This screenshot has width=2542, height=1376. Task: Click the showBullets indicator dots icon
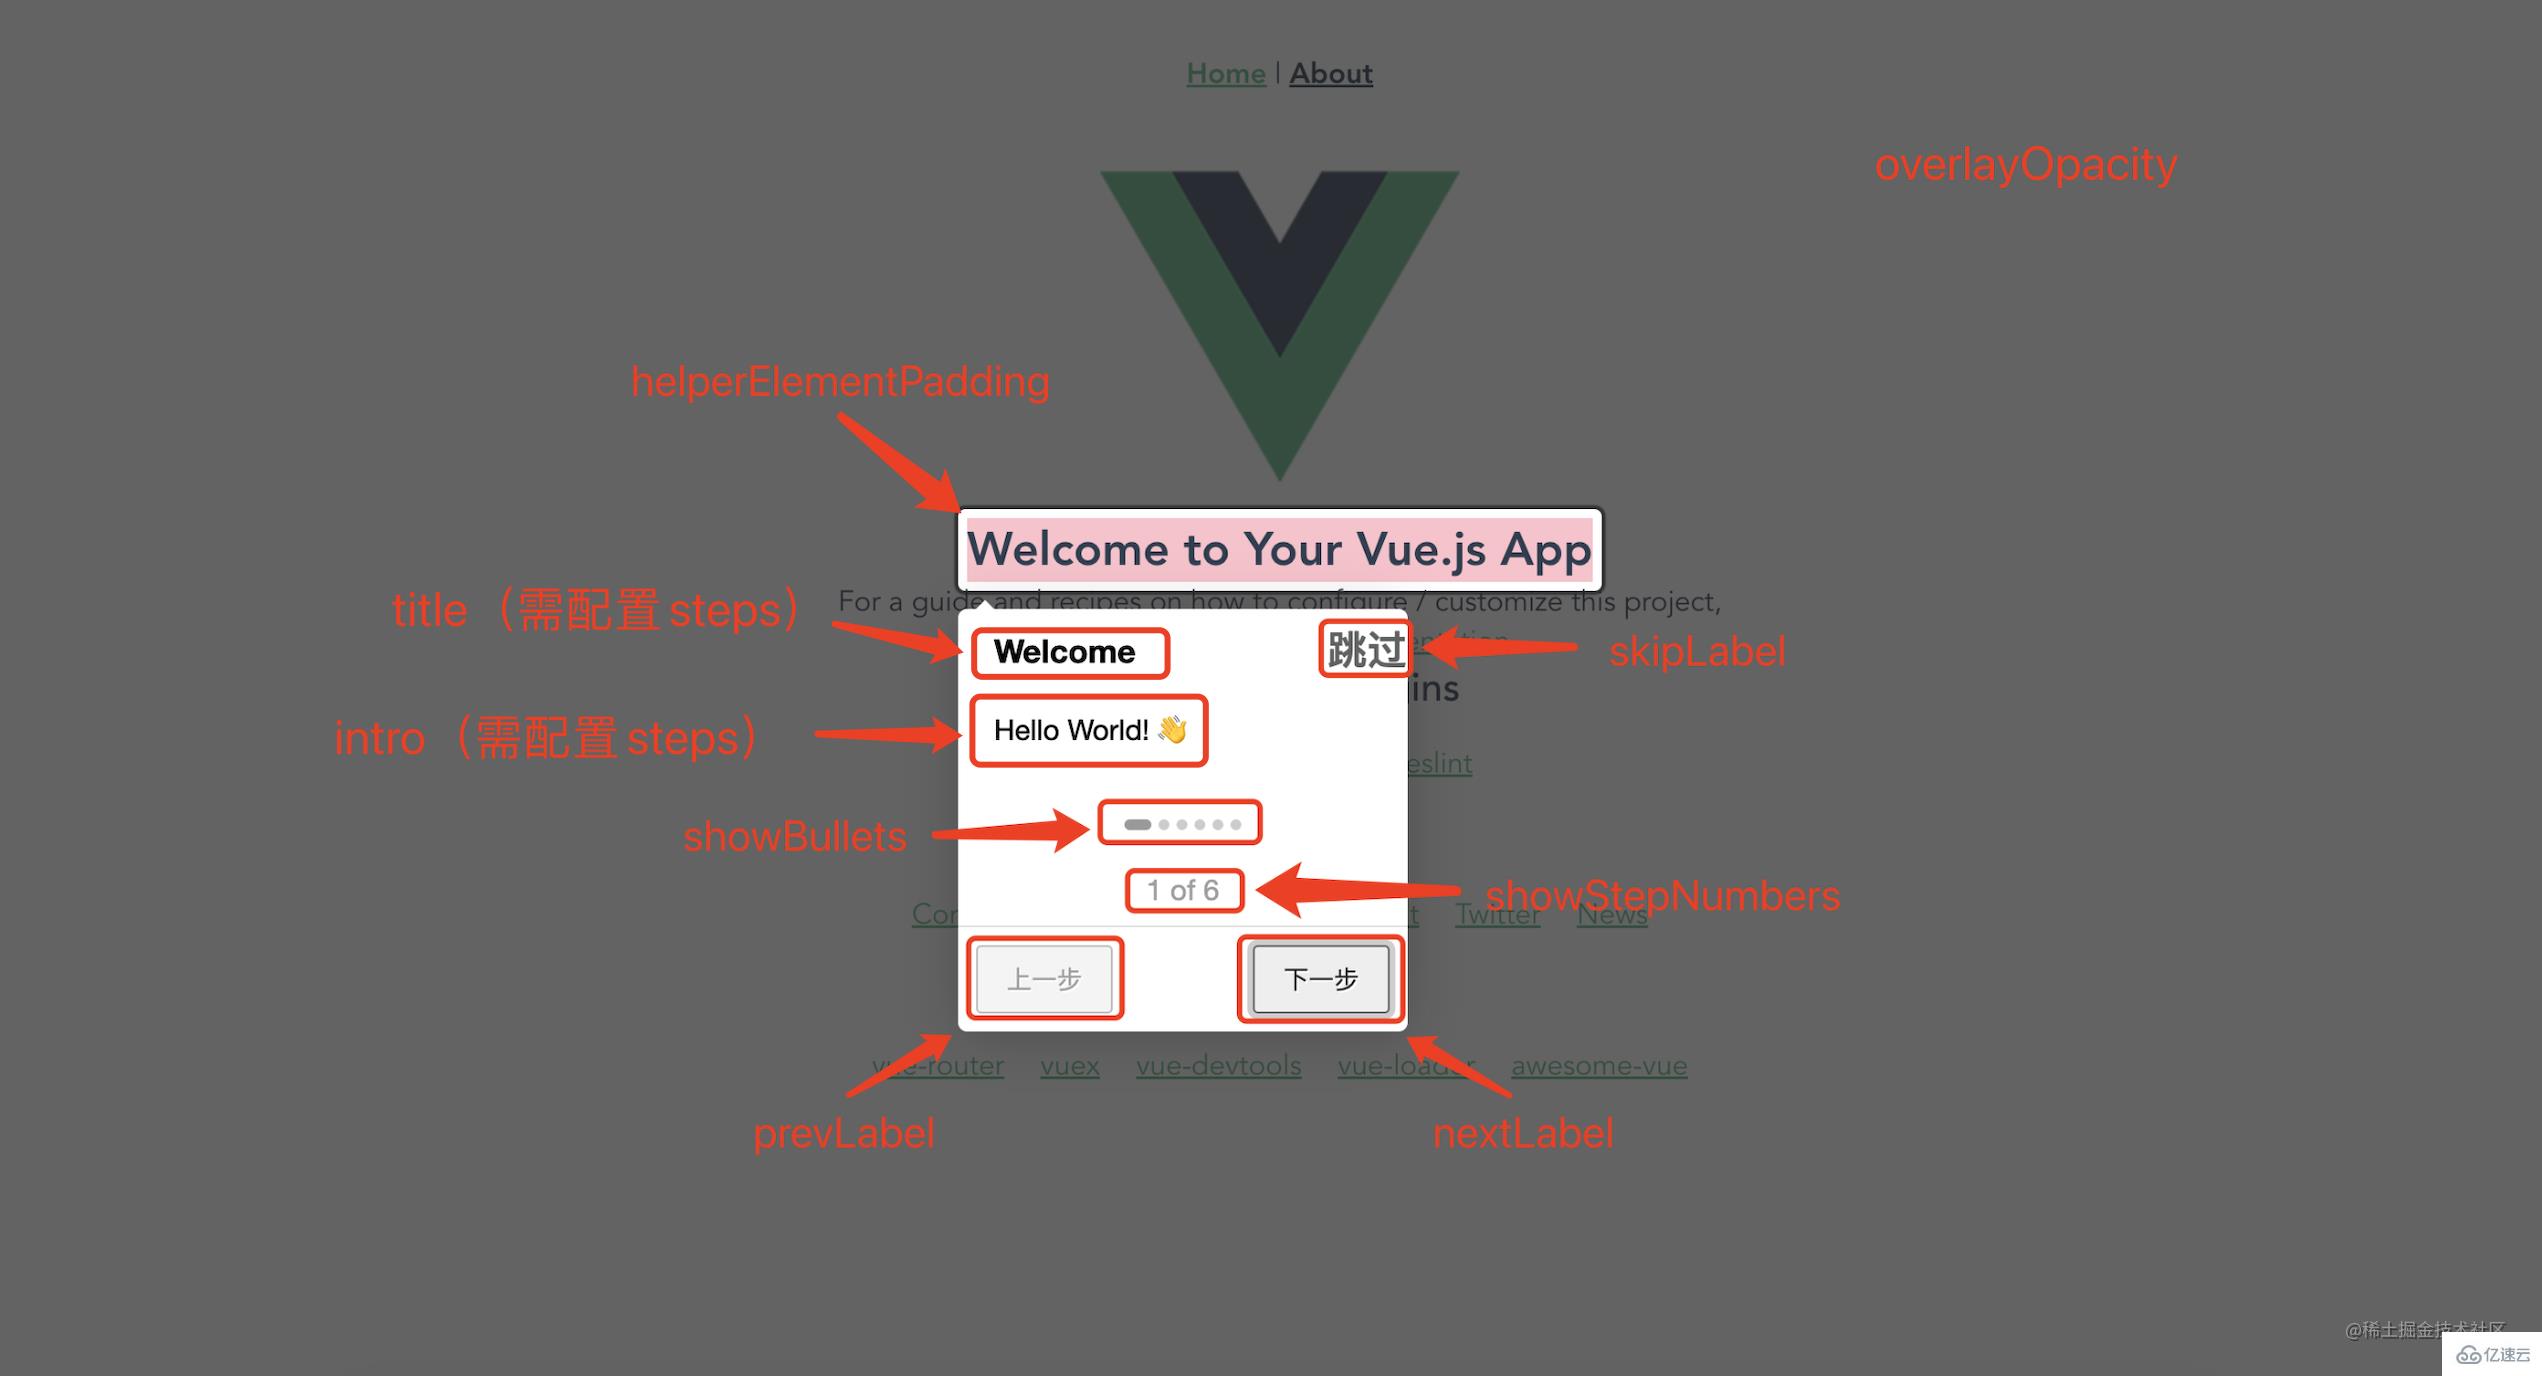click(x=1181, y=824)
